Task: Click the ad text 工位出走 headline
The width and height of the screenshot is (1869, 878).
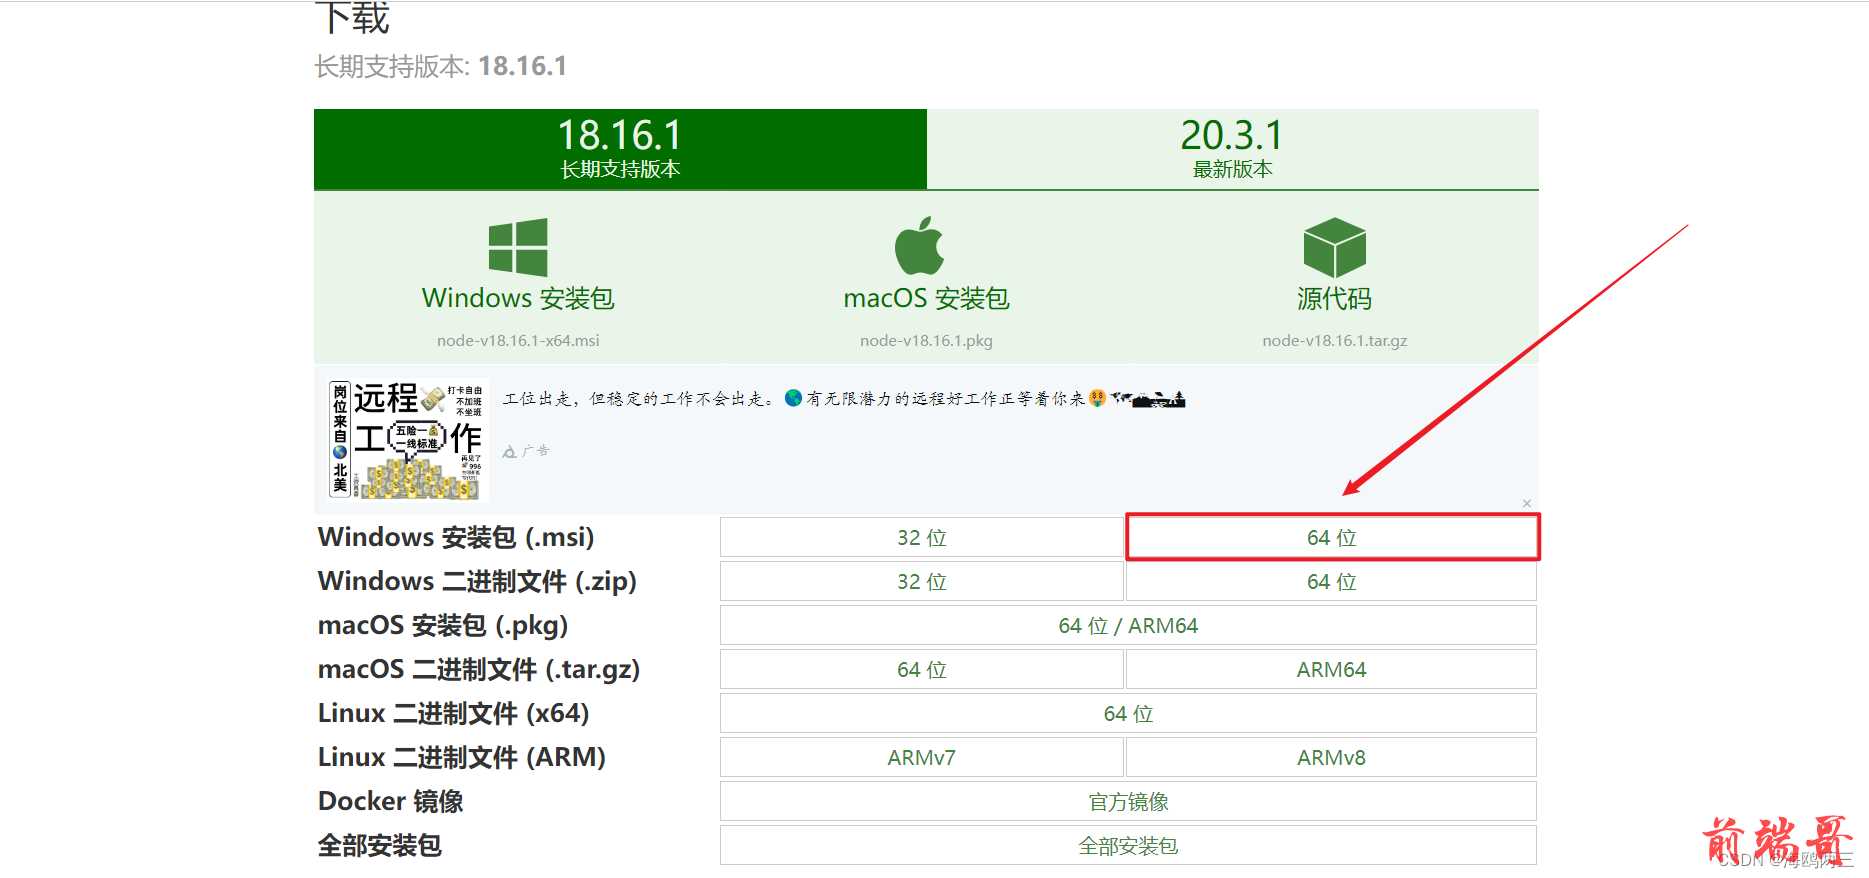Action: tap(843, 398)
